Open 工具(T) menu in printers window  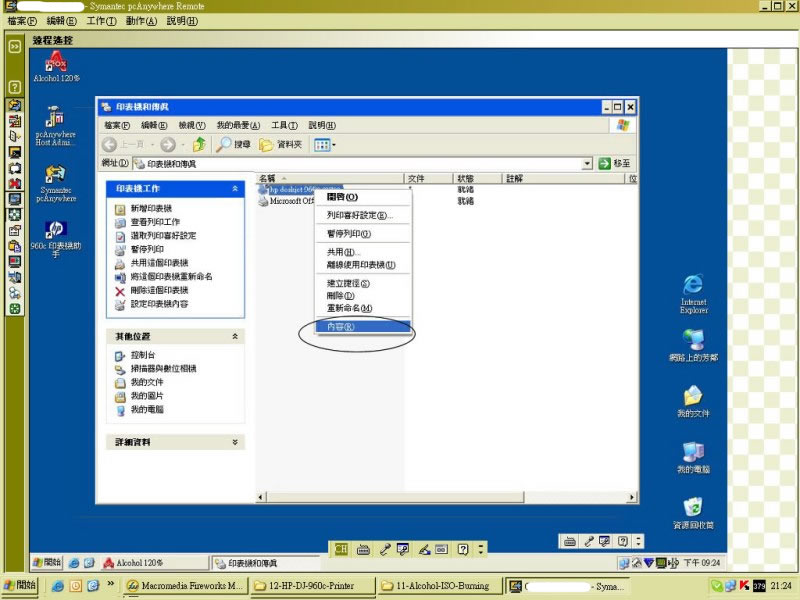[x=284, y=126]
